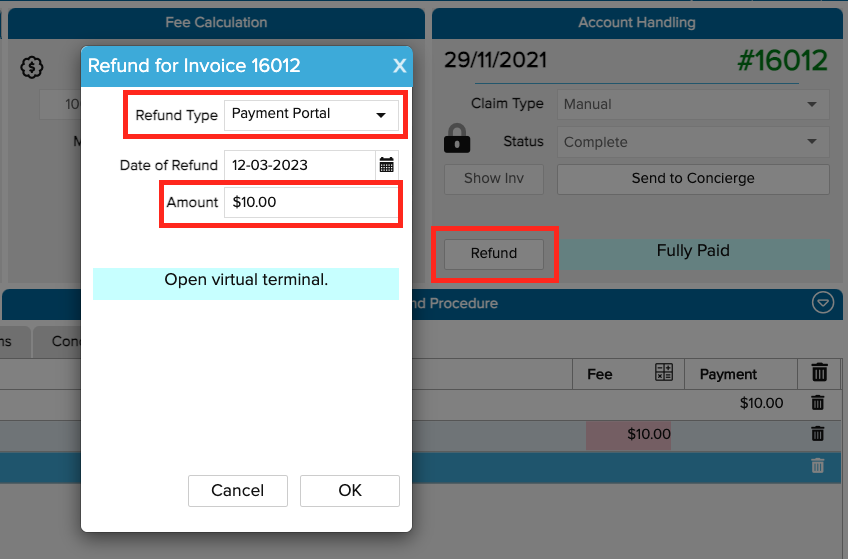Click invoice number #16012
Viewport: 848px width, 559px height.
782,61
